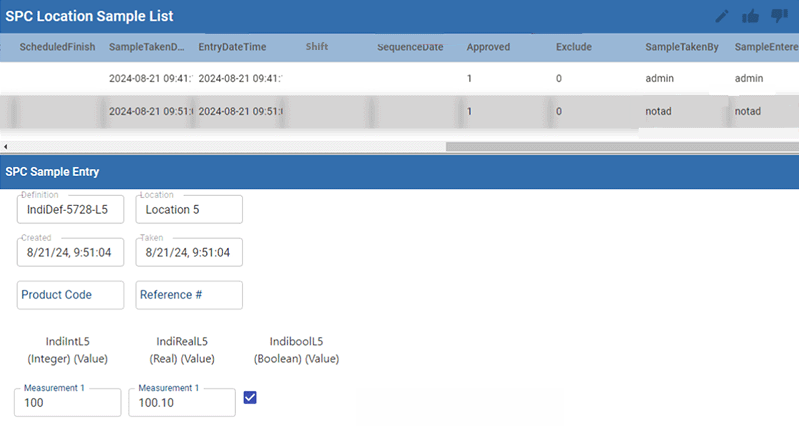Click the Definition field showing IndiDef-5728-L5
799x426 pixels.
click(70, 210)
